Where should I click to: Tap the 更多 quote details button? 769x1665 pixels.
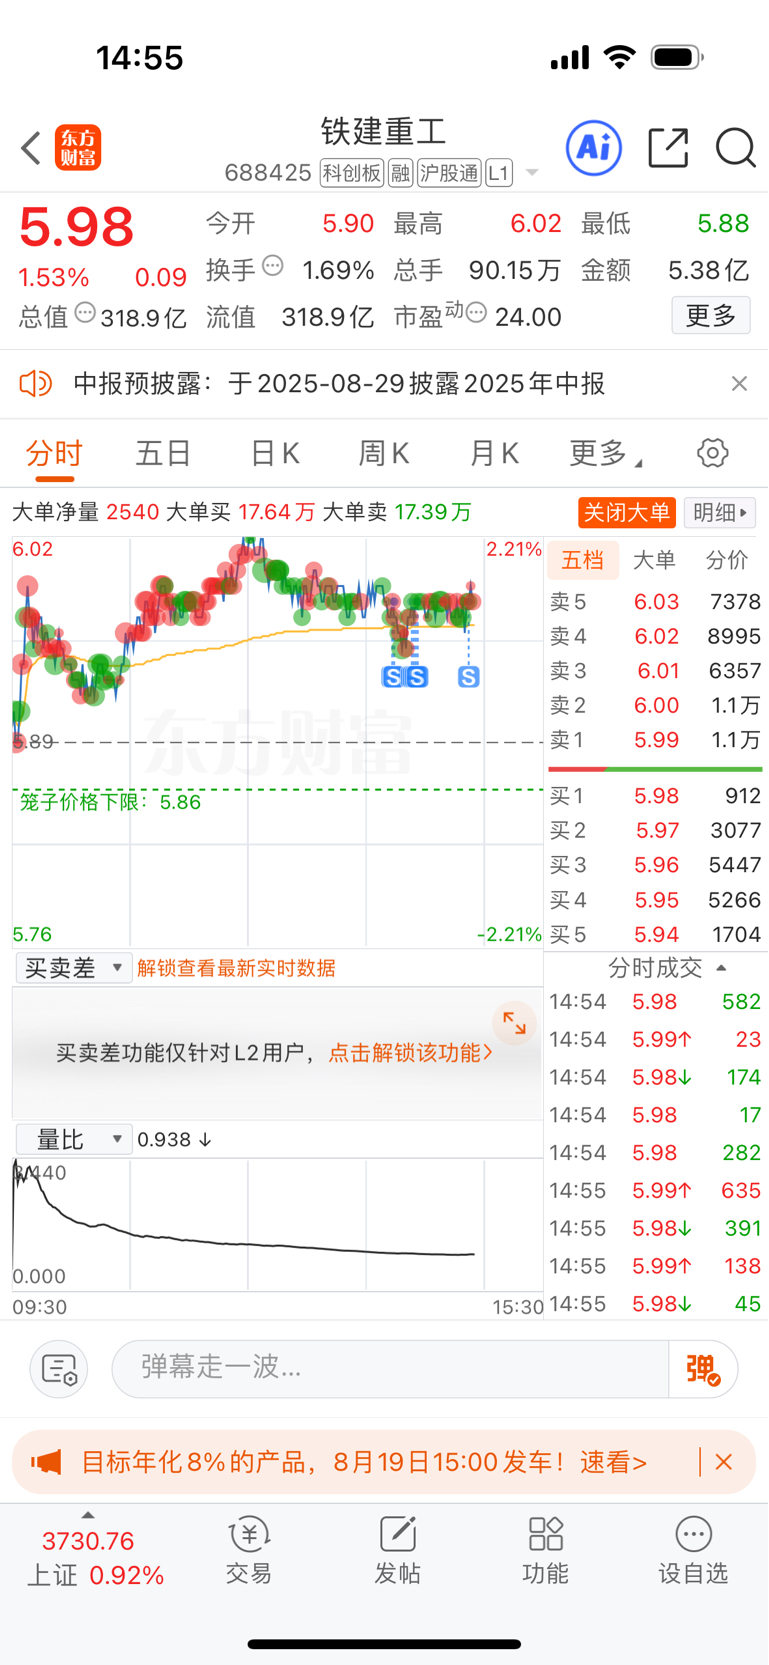pos(711,316)
